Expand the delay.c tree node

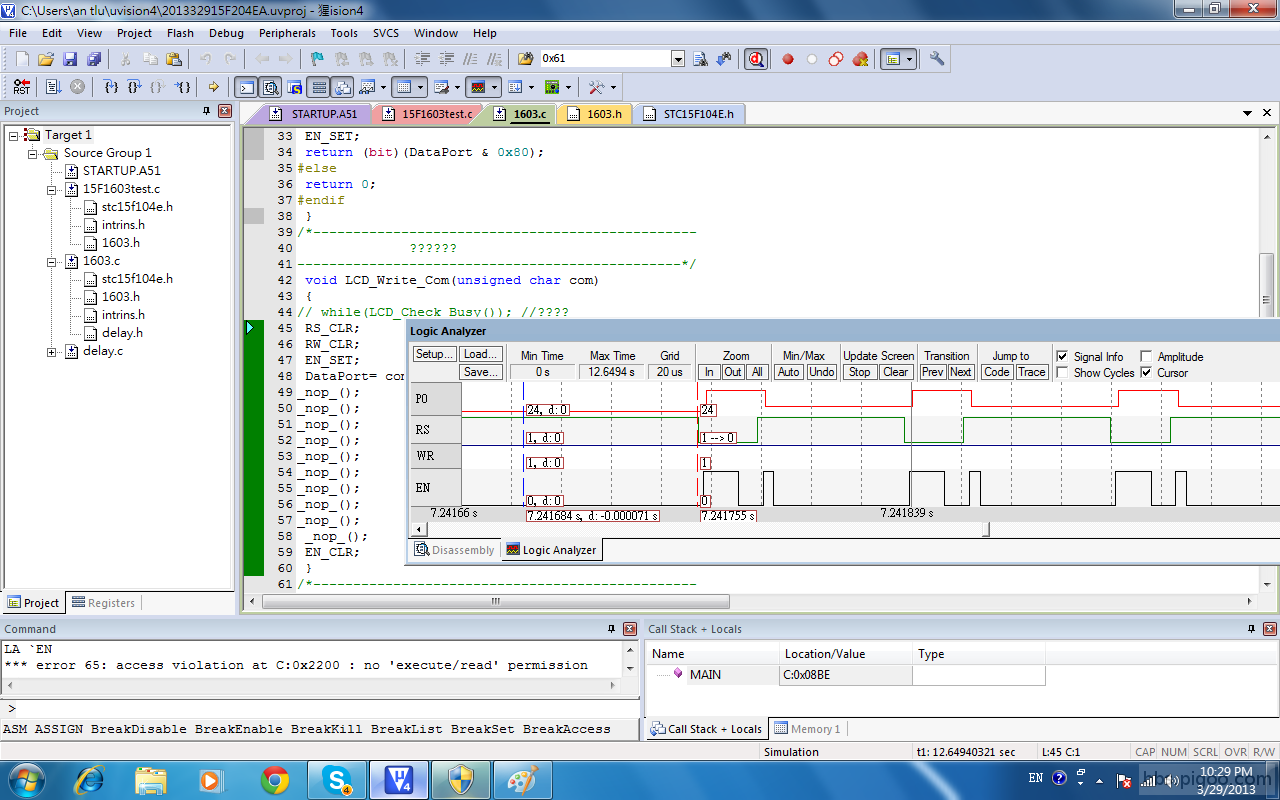51,351
